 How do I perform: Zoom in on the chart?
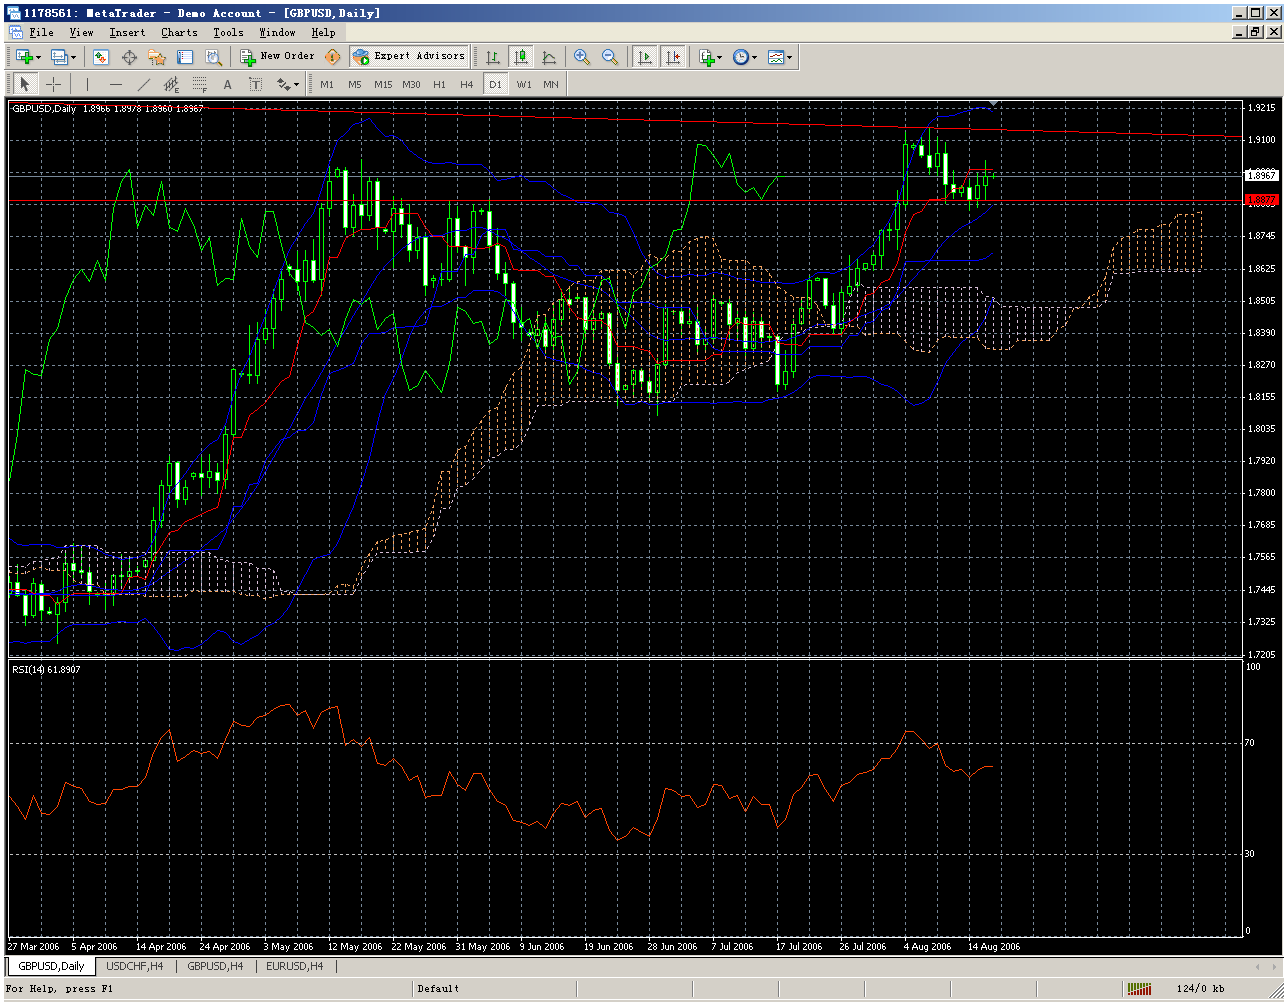click(x=582, y=57)
